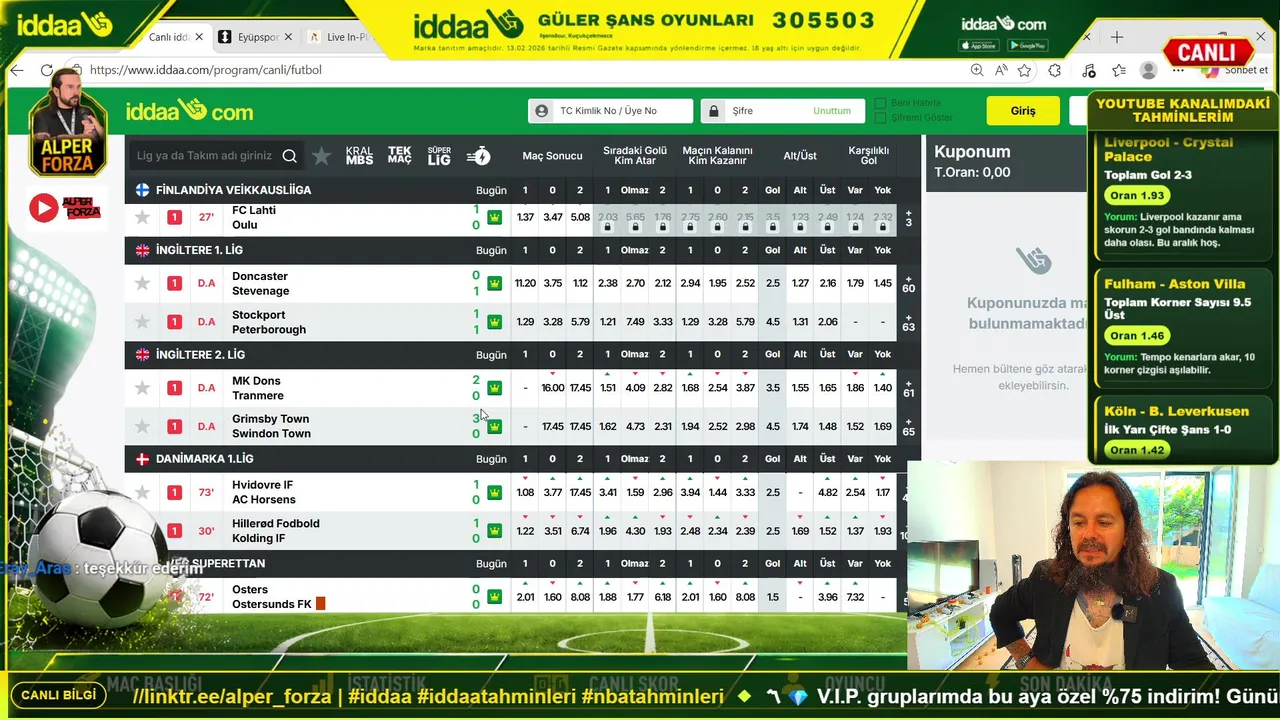
Task: Select the Alt/Üst market column header
Action: pos(800,156)
